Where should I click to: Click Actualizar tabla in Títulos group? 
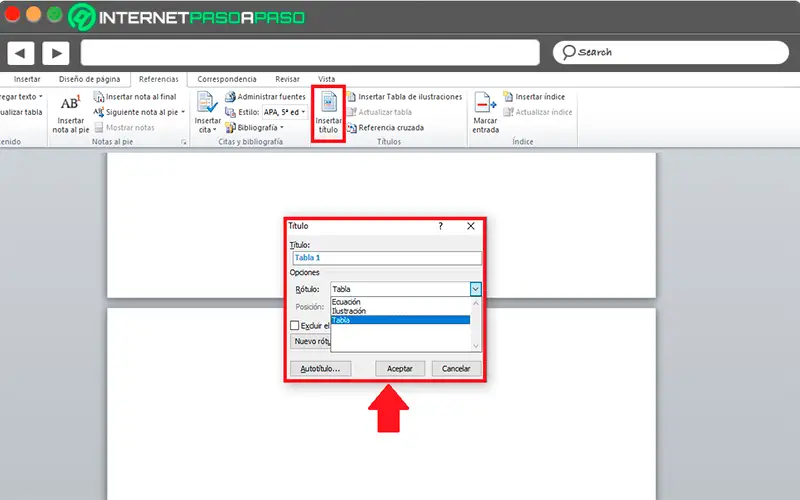(x=380, y=112)
